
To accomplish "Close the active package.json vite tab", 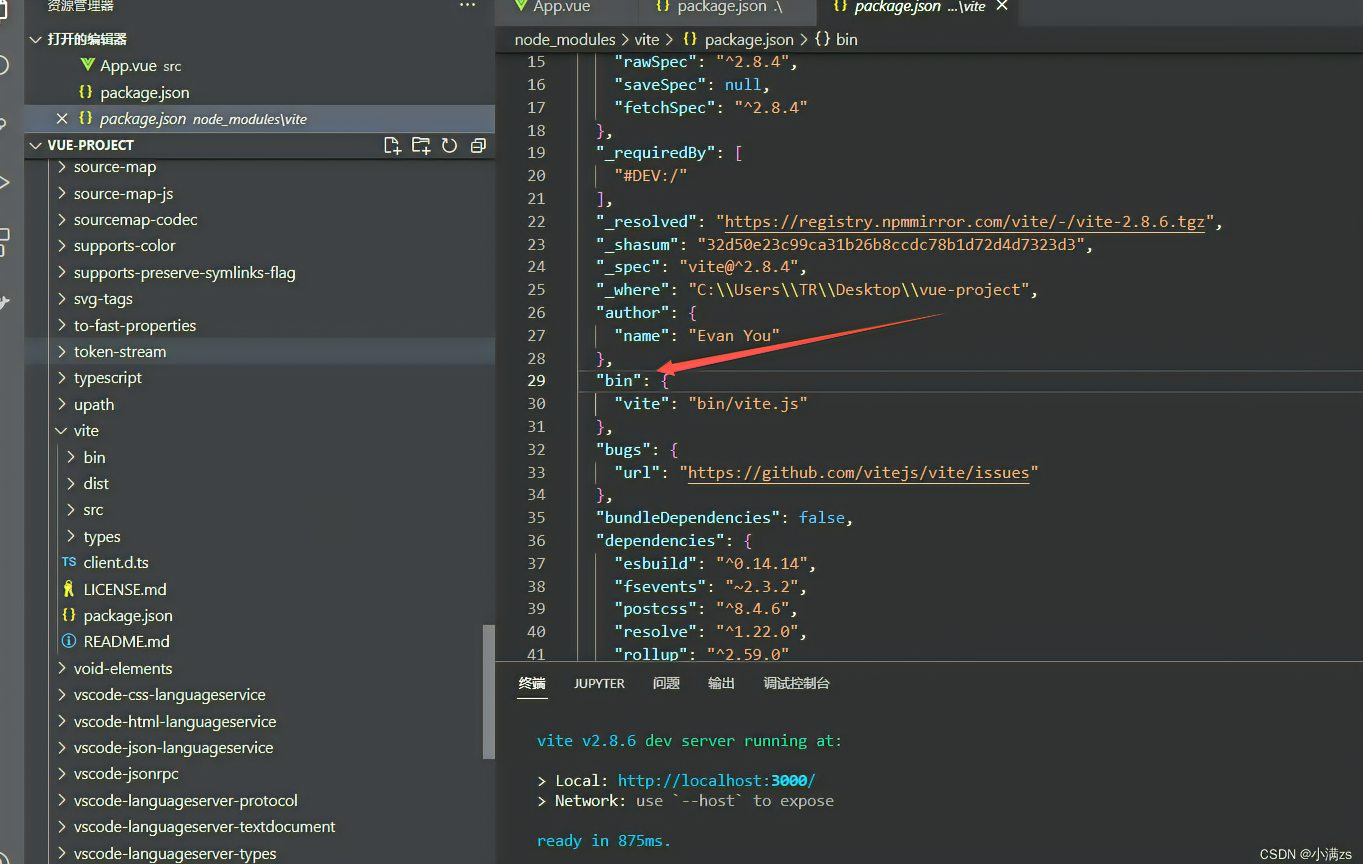I will (x=1002, y=7).
